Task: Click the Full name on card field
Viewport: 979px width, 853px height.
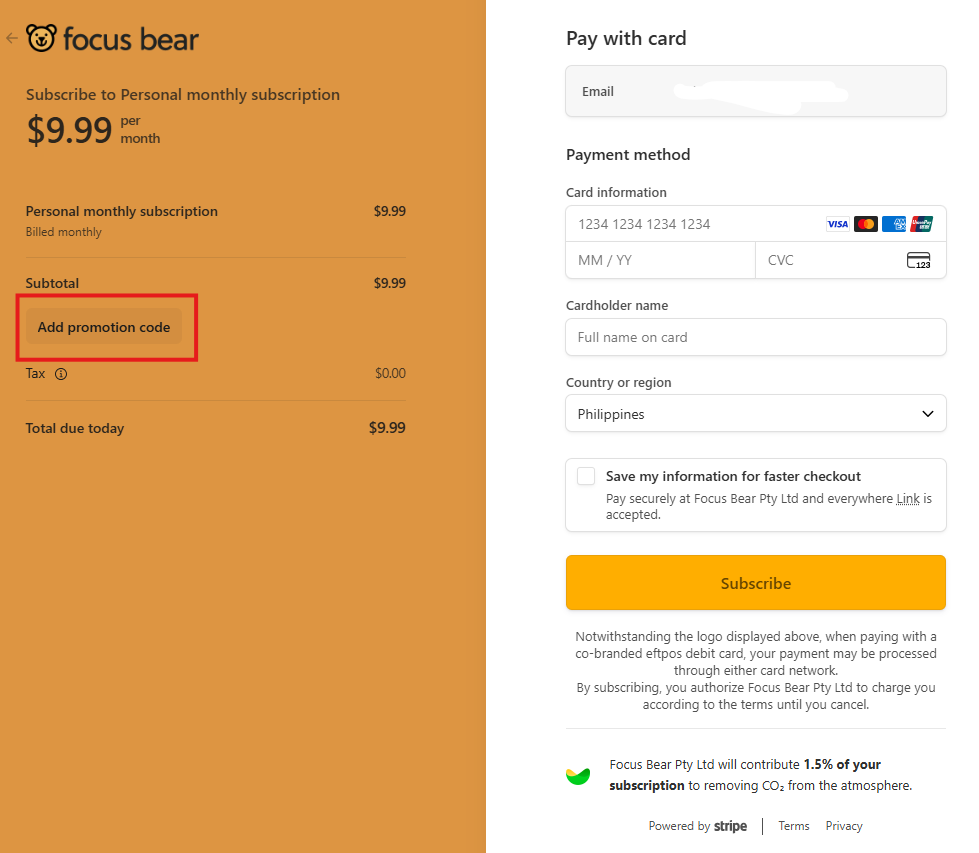Action: coord(755,337)
